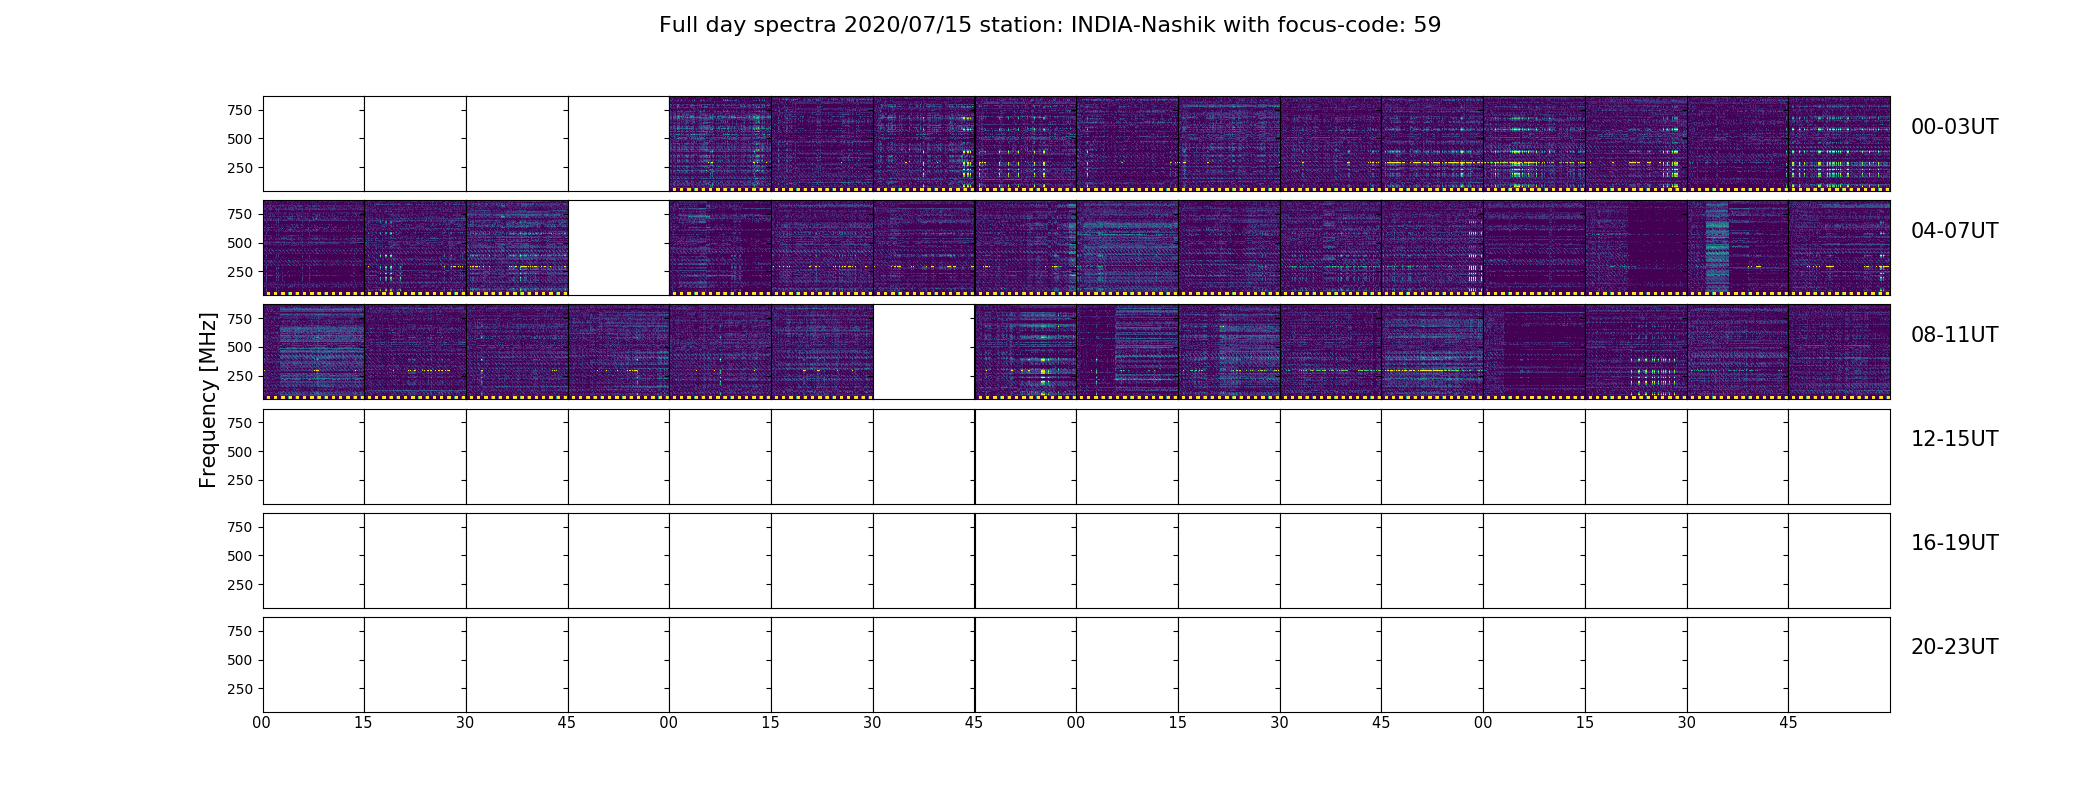This screenshot has height=800, width=2100.
Task: Select the 250 tick of the 04-07UT row
Action: click(240, 272)
